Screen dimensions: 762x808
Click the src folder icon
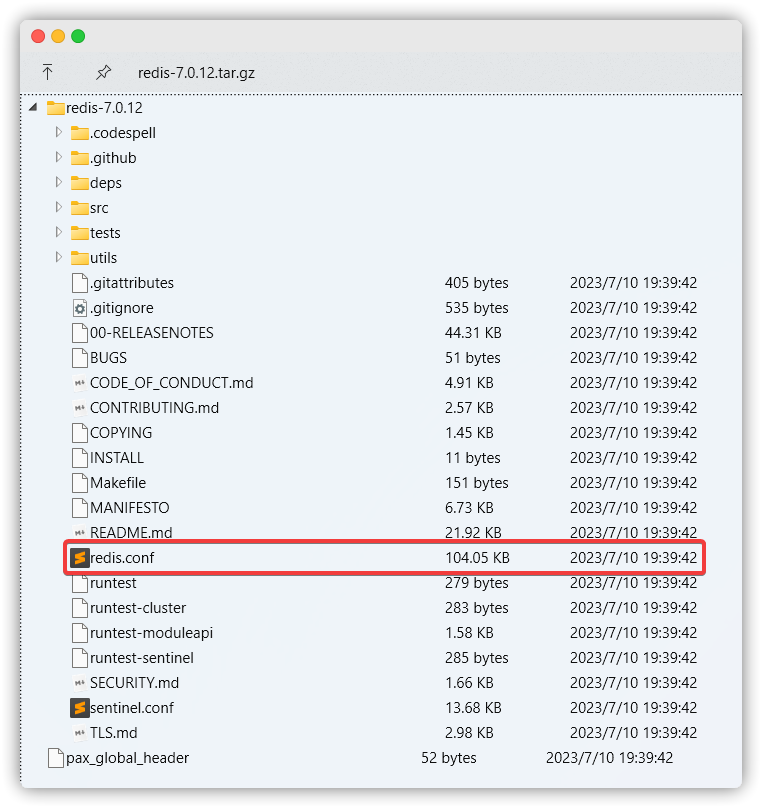pyautogui.click(x=79, y=208)
